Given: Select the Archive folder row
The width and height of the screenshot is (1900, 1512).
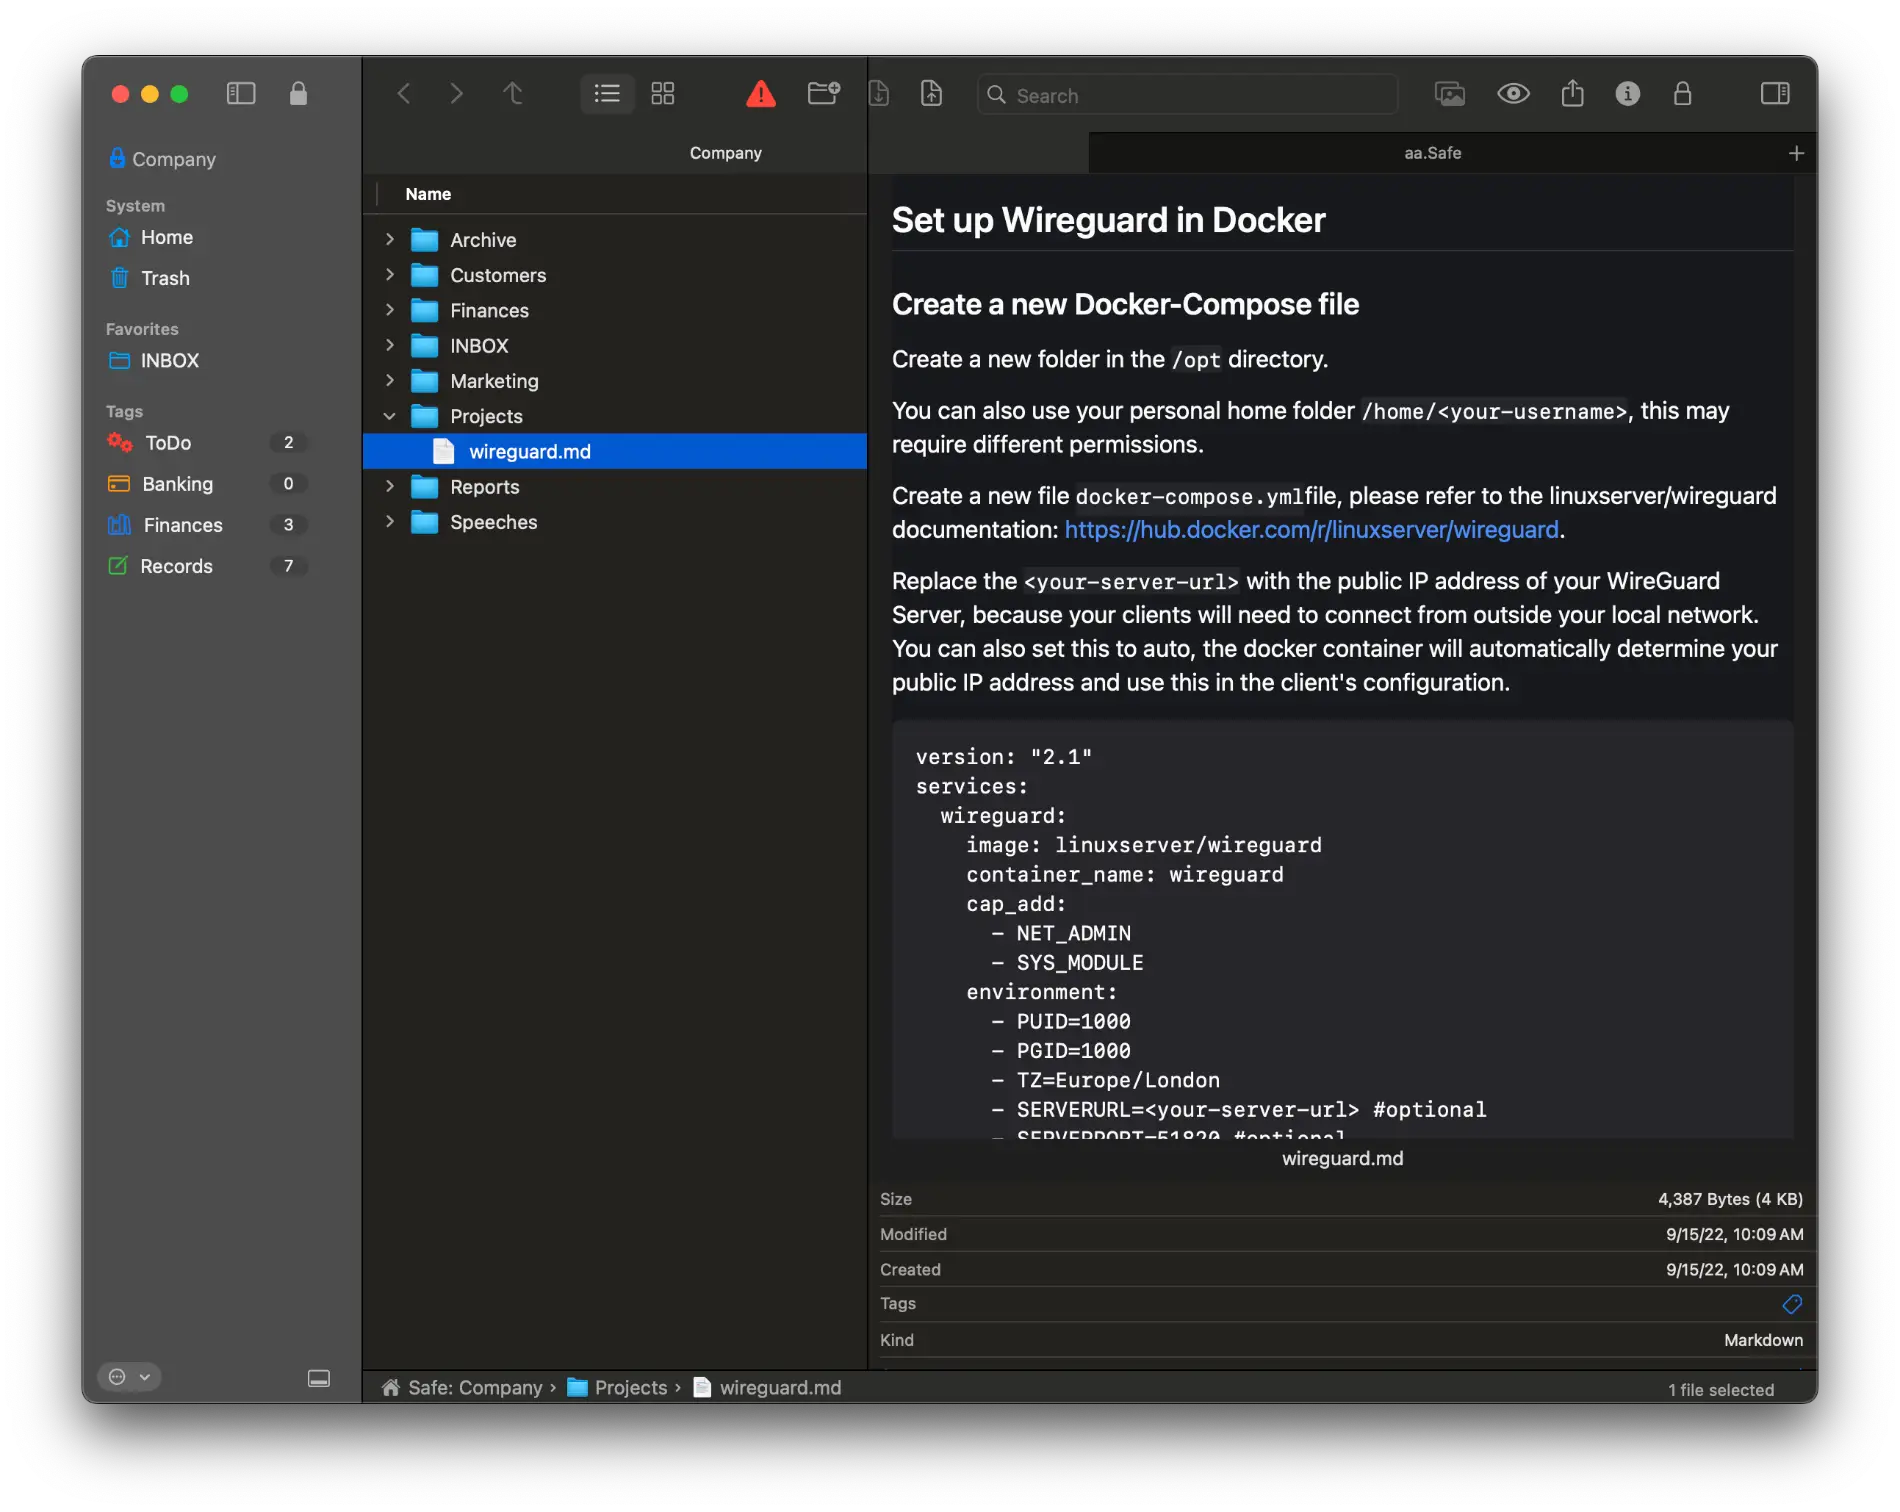Looking at the screenshot, I should 615,240.
